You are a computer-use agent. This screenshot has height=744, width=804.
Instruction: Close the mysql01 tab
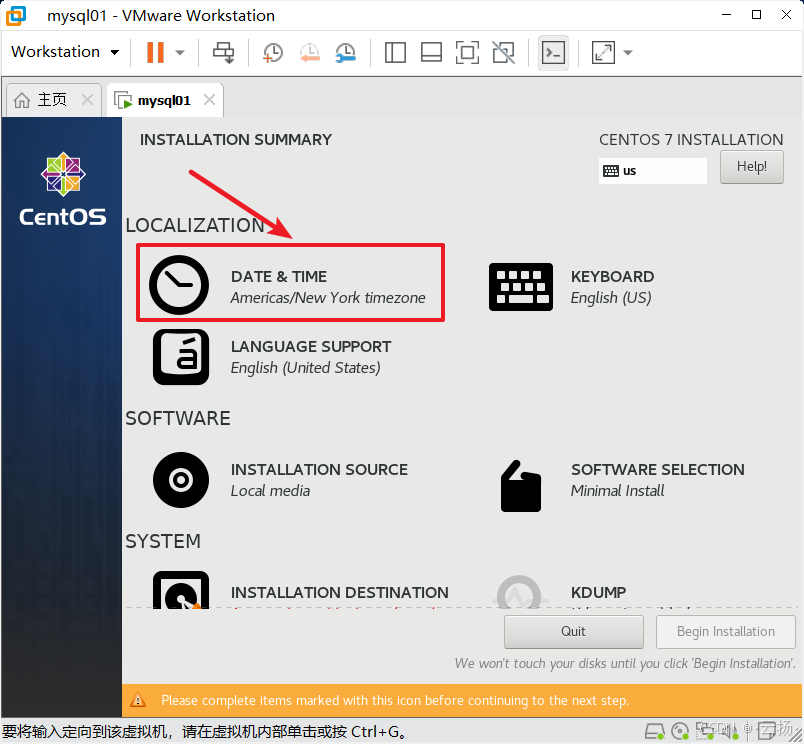pos(209,99)
